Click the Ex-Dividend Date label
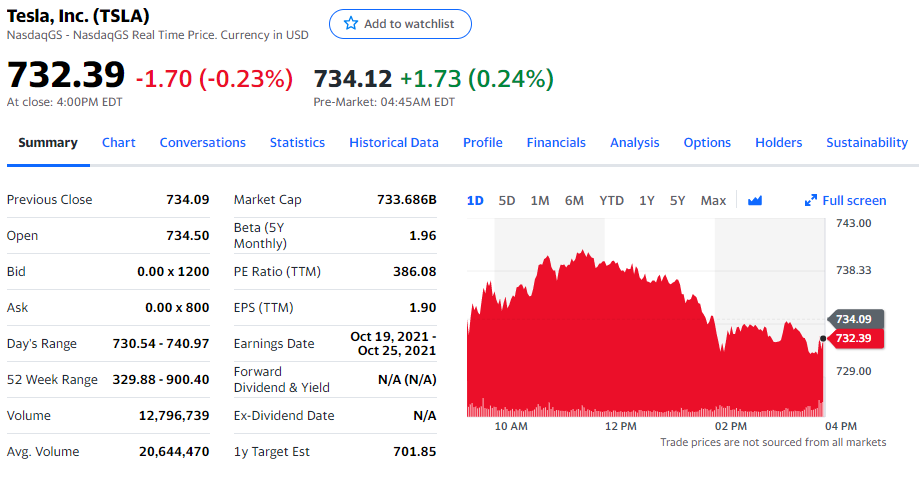This screenshot has width=919, height=492. [284, 416]
